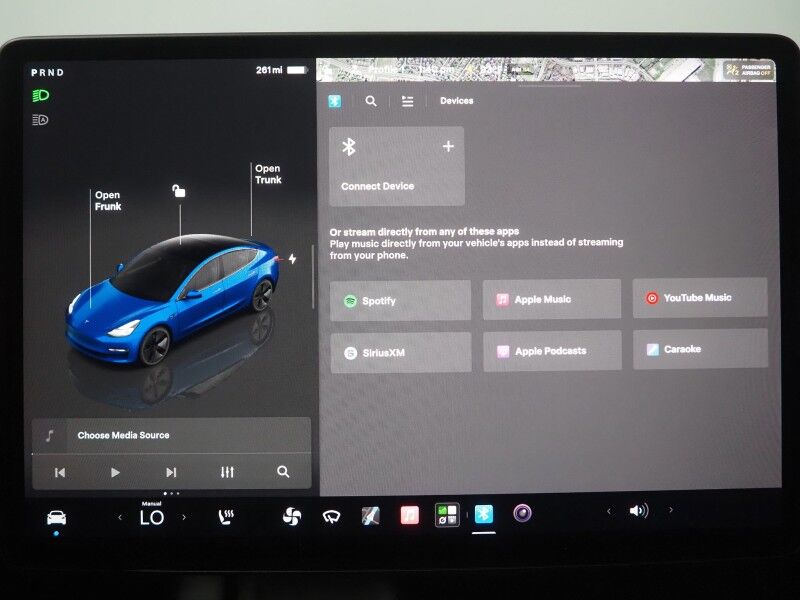Open Spotify
The height and width of the screenshot is (600, 800).
(401, 301)
